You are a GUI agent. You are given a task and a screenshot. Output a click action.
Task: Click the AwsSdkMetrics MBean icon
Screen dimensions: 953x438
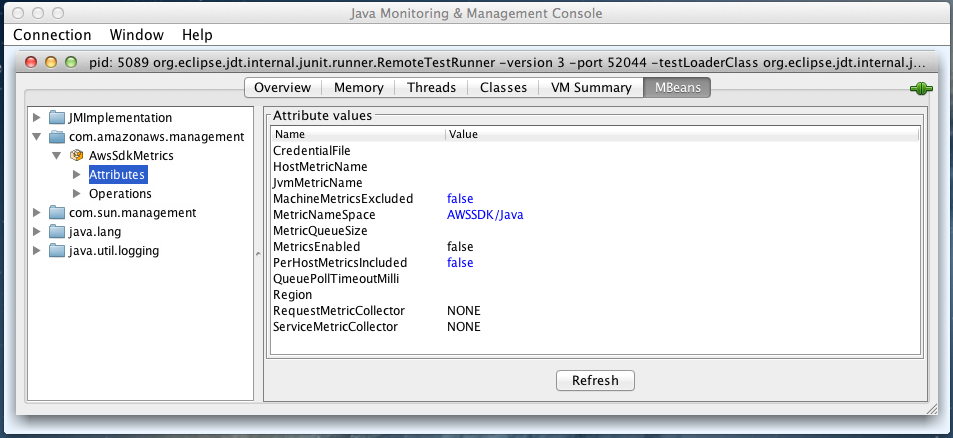tap(77, 156)
